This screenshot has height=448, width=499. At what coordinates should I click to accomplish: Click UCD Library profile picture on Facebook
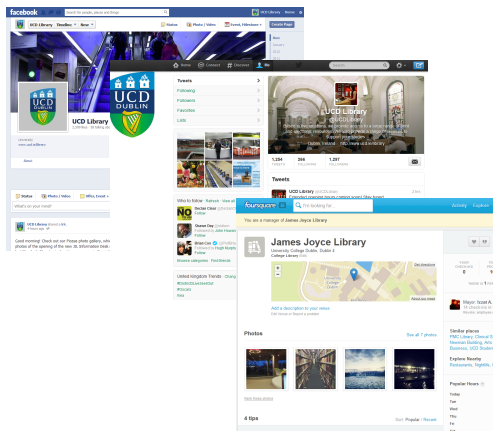(x=43, y=107)
